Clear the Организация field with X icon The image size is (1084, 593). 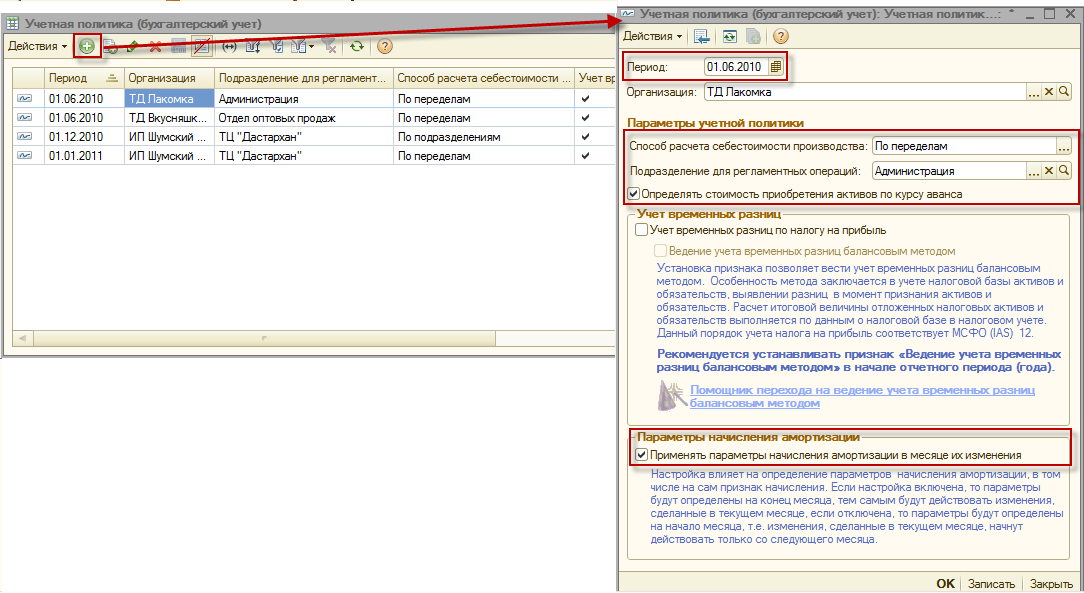pos(1049,92)
